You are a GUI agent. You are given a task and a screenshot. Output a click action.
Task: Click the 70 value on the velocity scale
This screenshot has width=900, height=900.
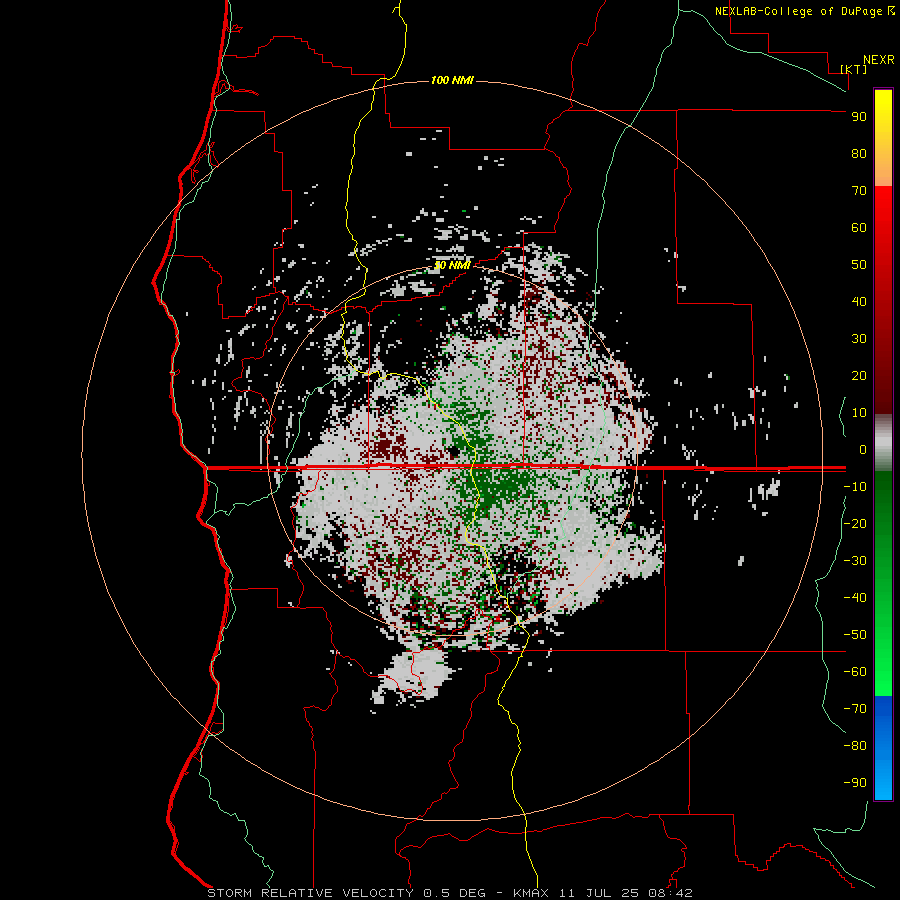pos(859,191)
